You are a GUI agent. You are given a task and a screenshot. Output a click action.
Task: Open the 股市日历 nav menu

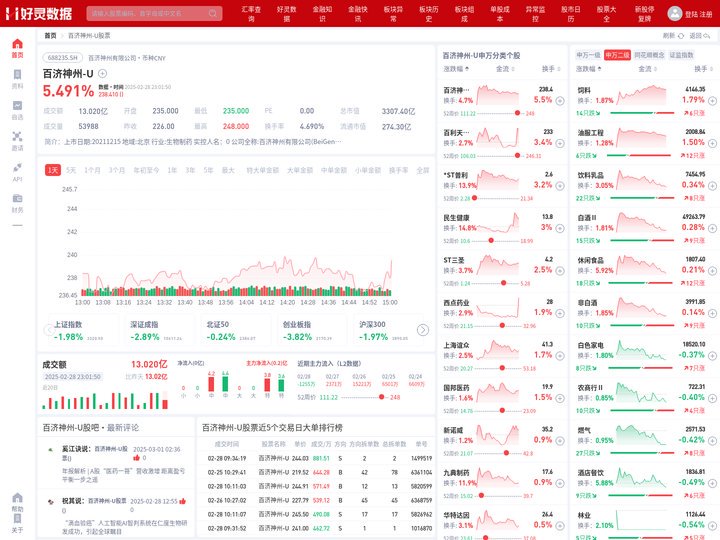pos(571,13)
